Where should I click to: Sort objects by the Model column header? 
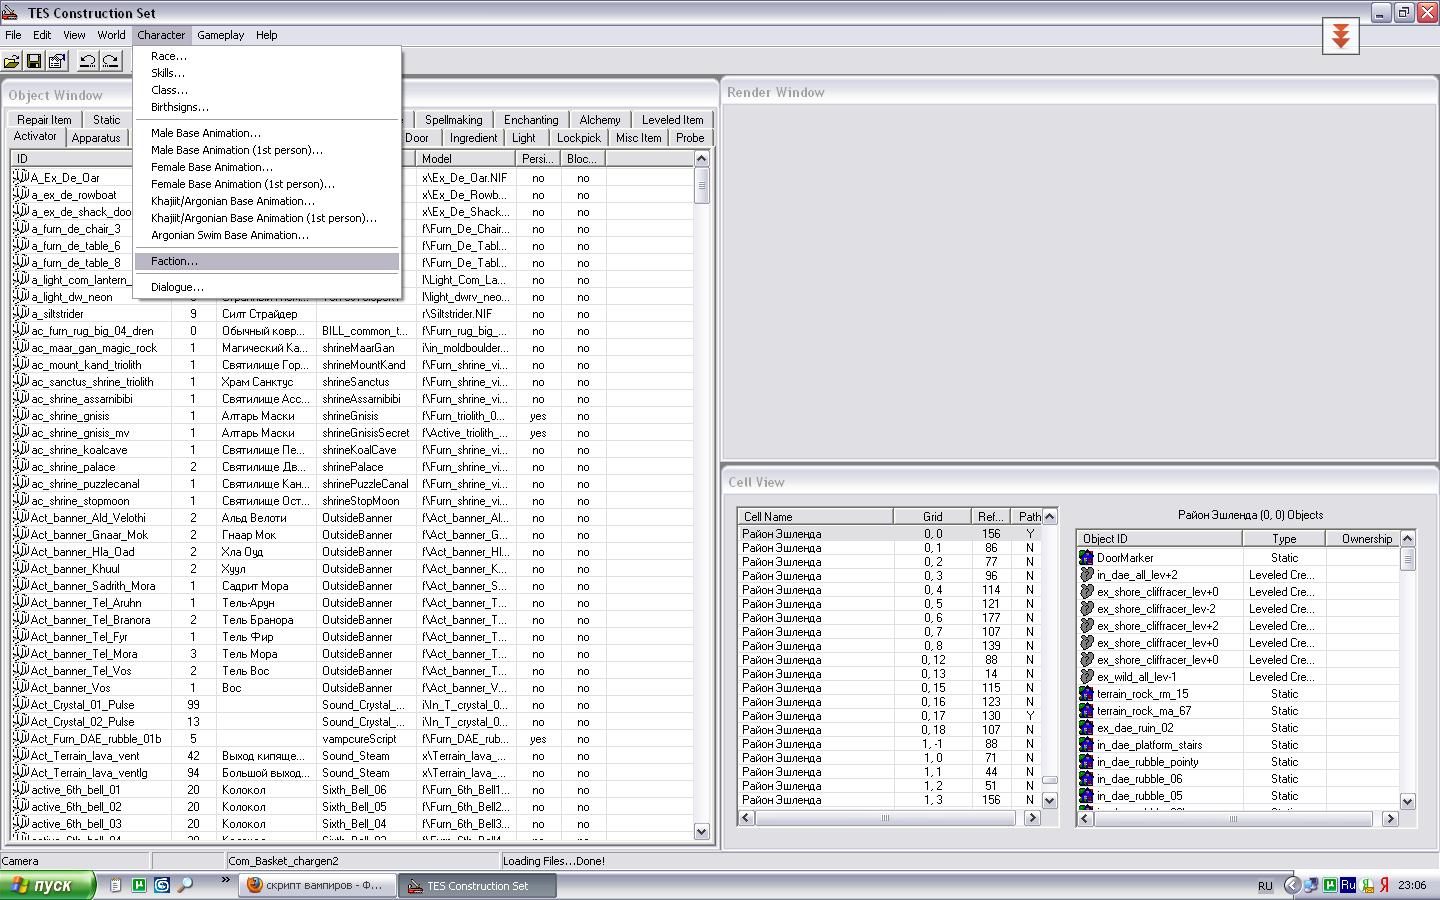pos(466,158)
